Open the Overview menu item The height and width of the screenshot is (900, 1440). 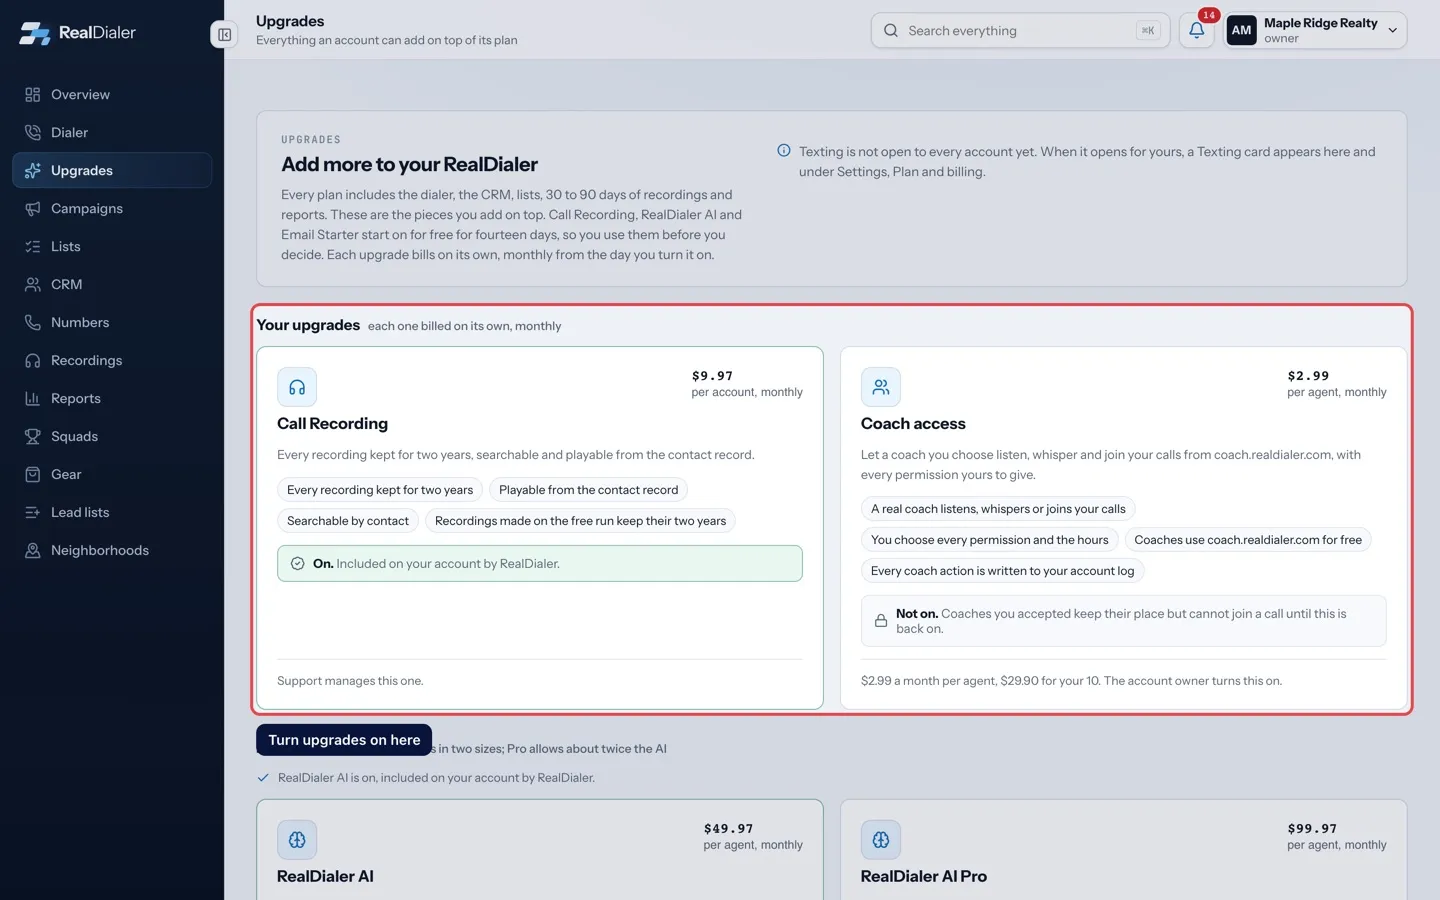tap(112, 95)
